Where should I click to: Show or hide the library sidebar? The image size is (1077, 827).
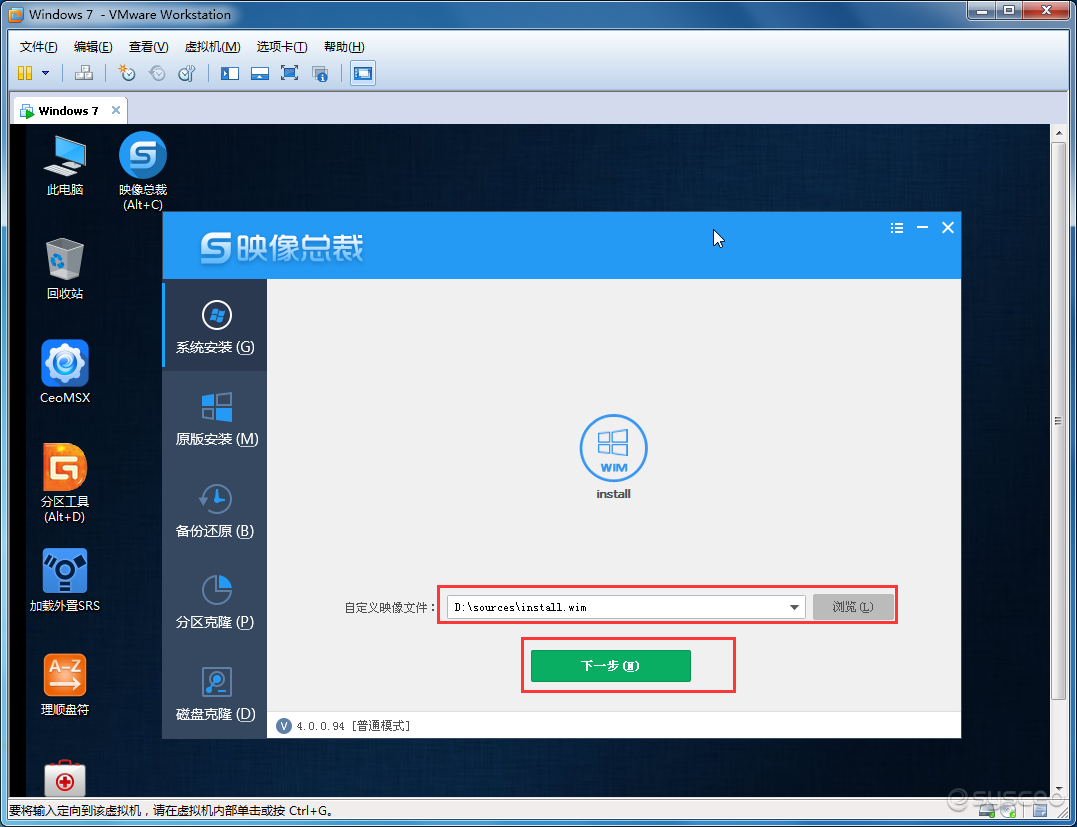(x=229, y=73)
